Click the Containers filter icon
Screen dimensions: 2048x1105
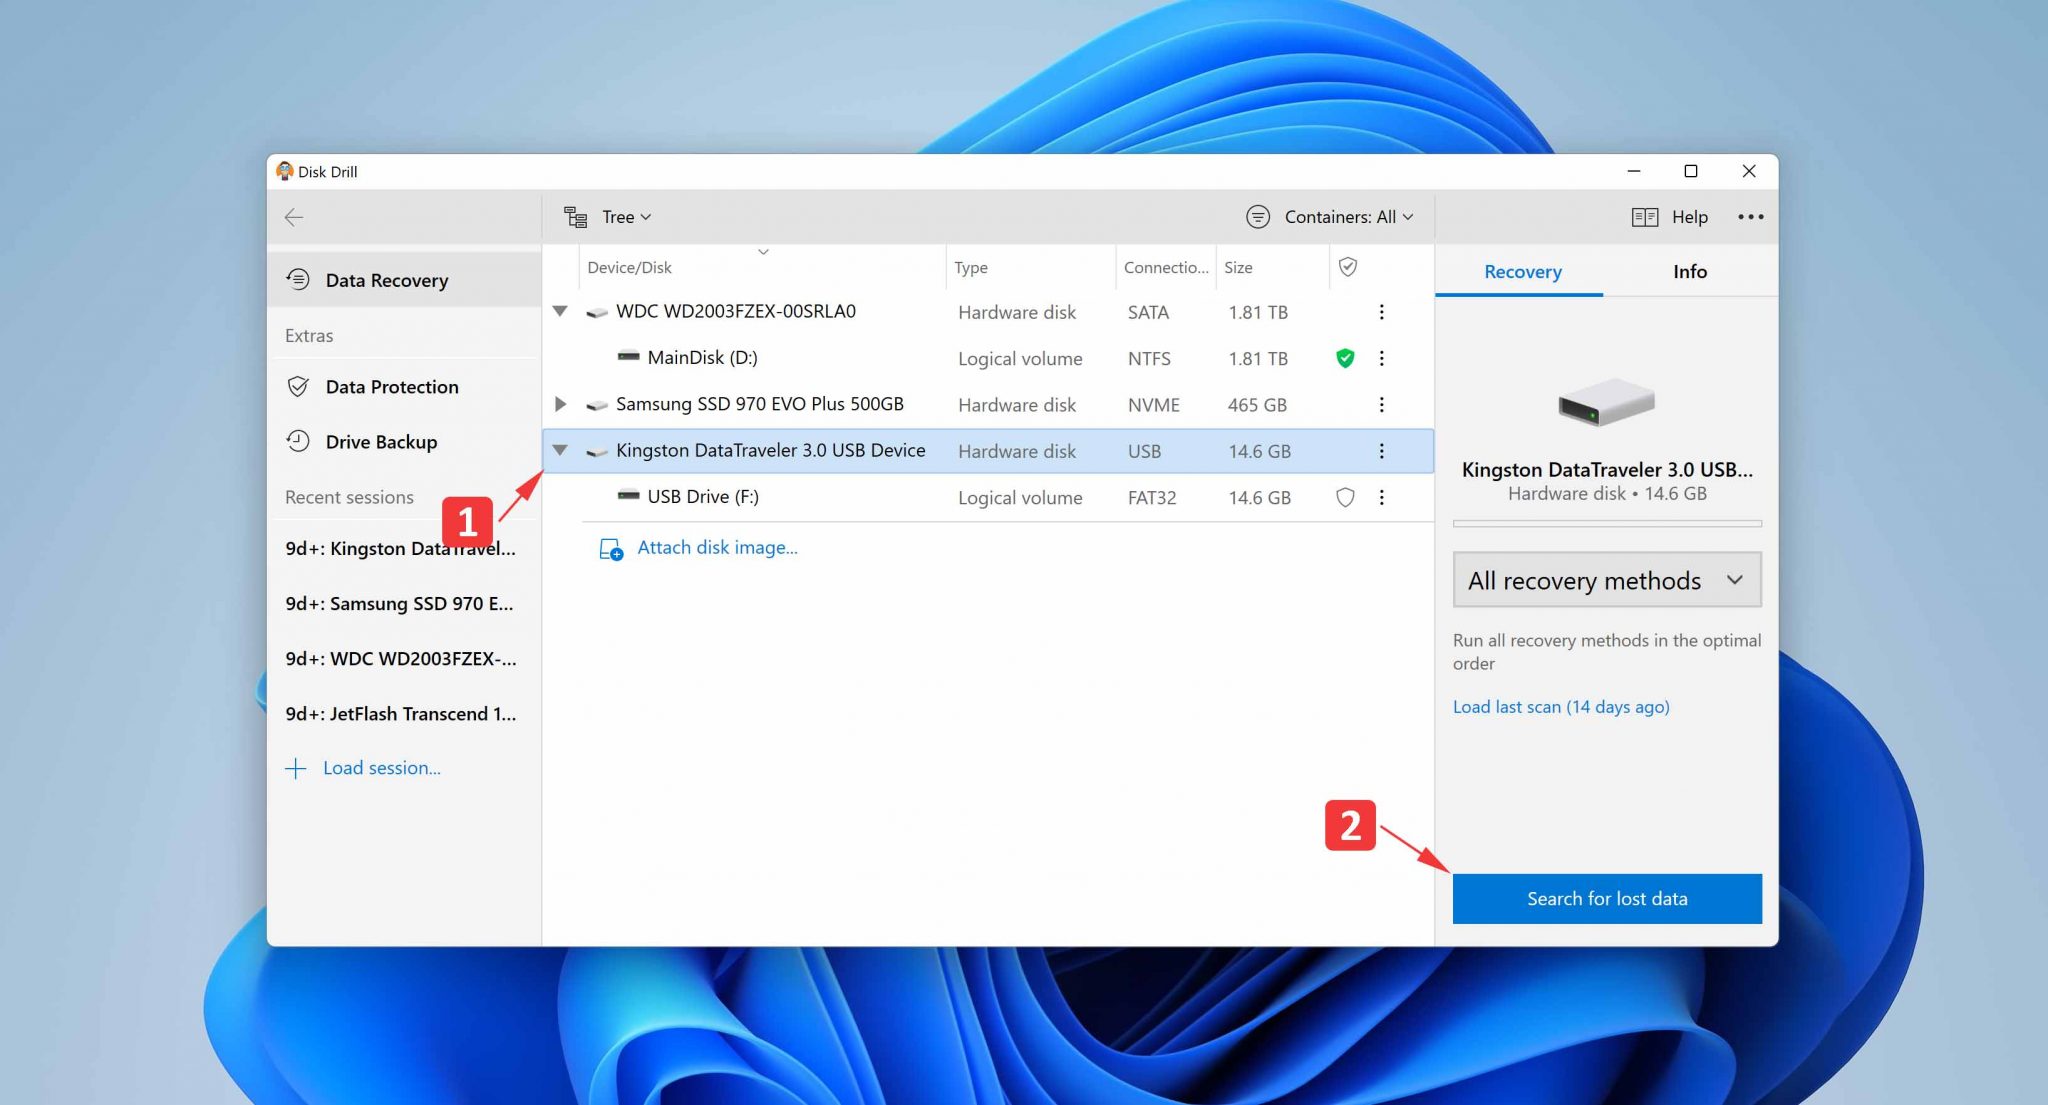(x=1258, y=217)
